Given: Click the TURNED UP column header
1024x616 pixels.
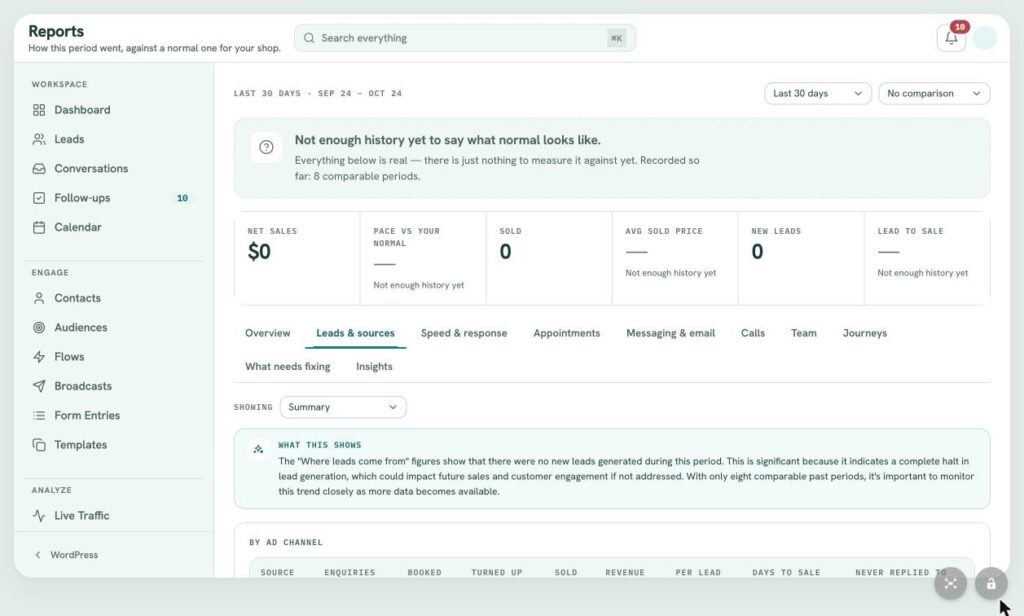Looking at the screenshot, I should (496, 572).
